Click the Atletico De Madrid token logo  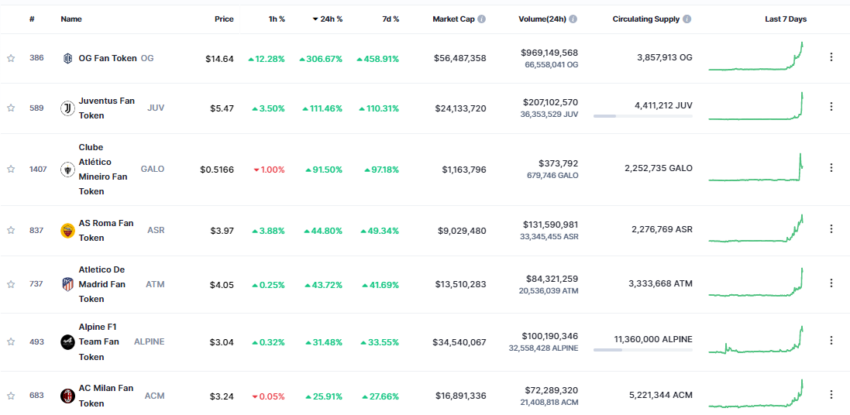click(68, 284)
